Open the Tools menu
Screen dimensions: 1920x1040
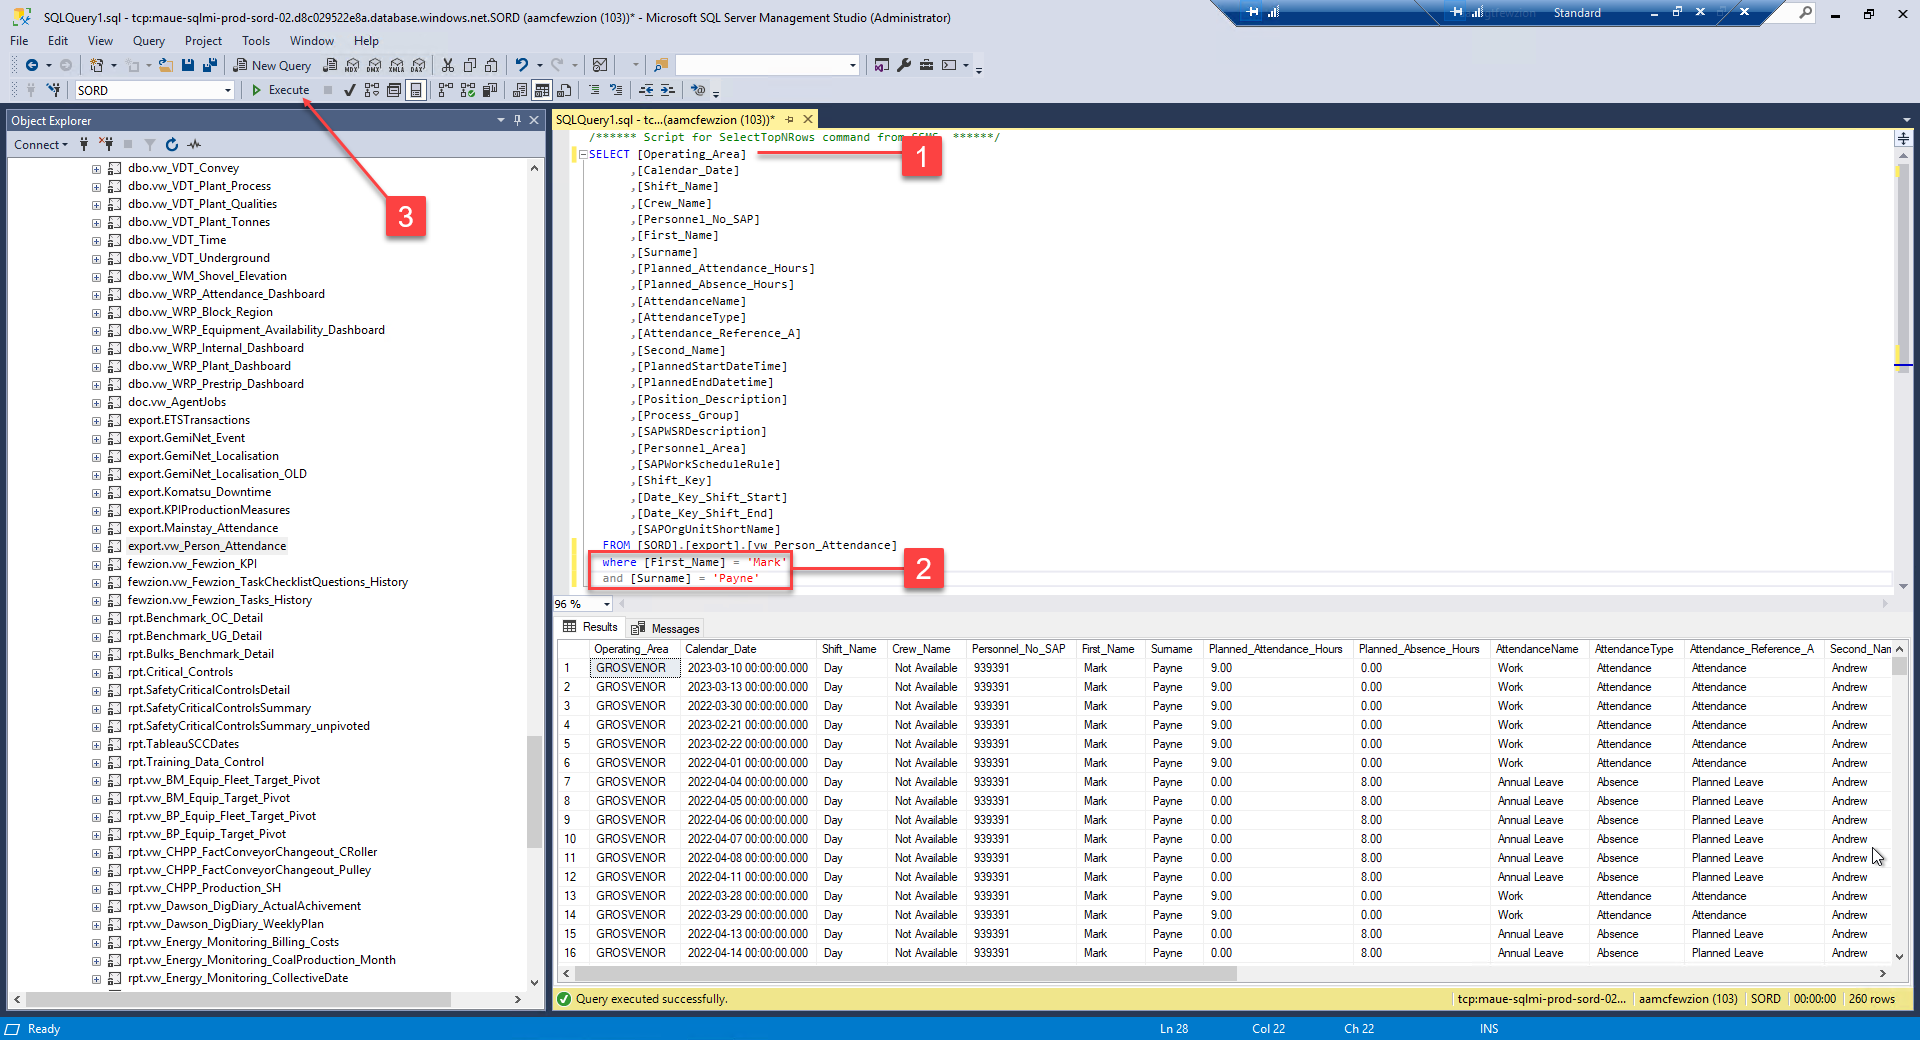coord(255,41)
